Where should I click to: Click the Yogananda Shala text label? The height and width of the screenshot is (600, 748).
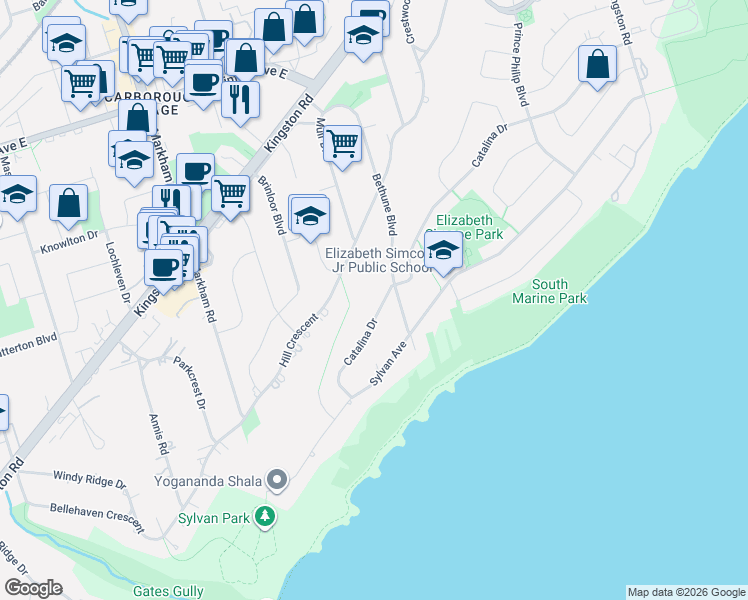tap(208, 481)
